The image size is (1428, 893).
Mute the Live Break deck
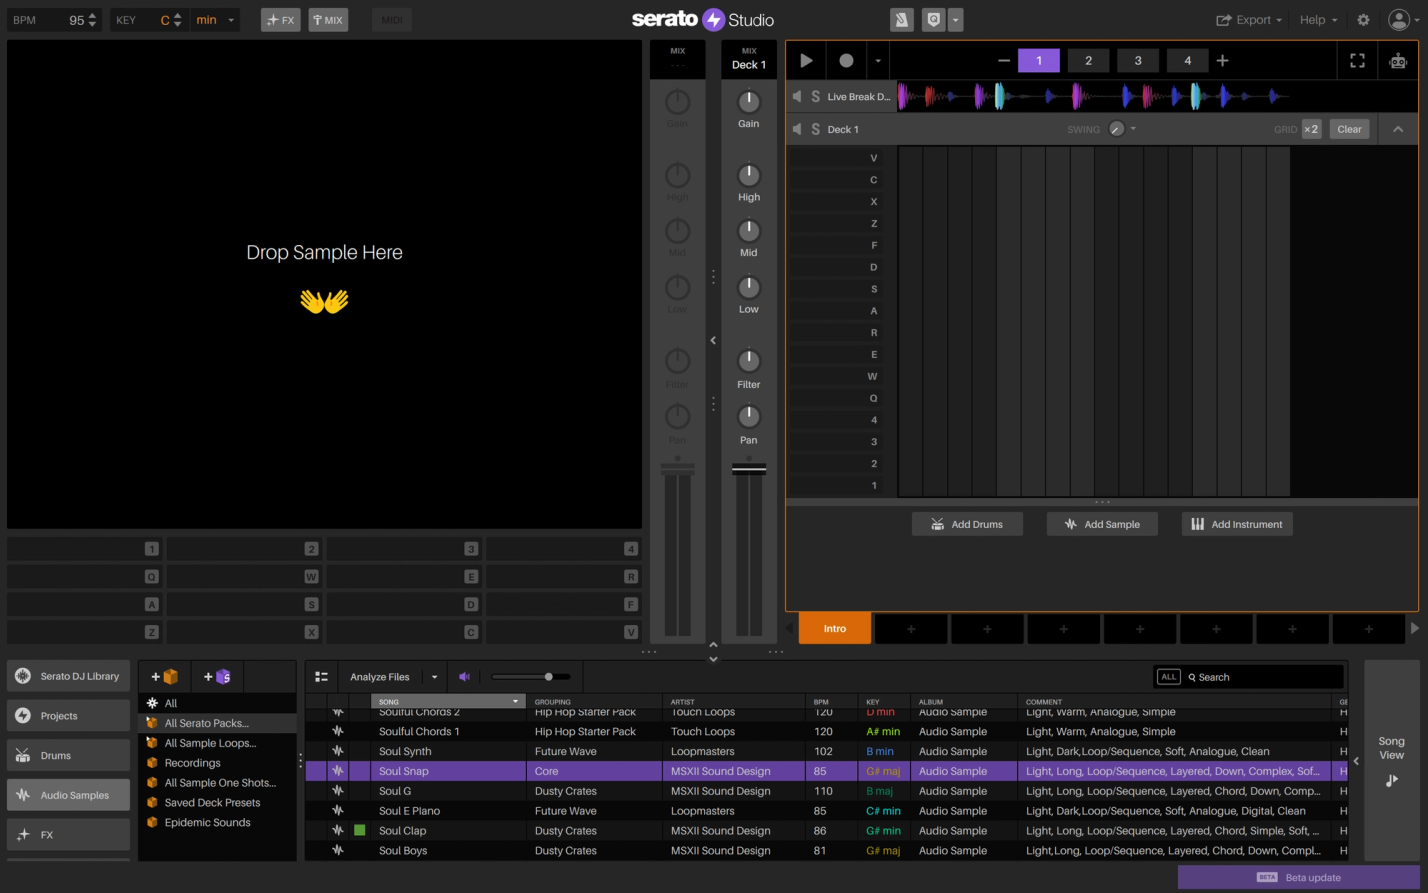pyautogui.click(x=795, y=96)
